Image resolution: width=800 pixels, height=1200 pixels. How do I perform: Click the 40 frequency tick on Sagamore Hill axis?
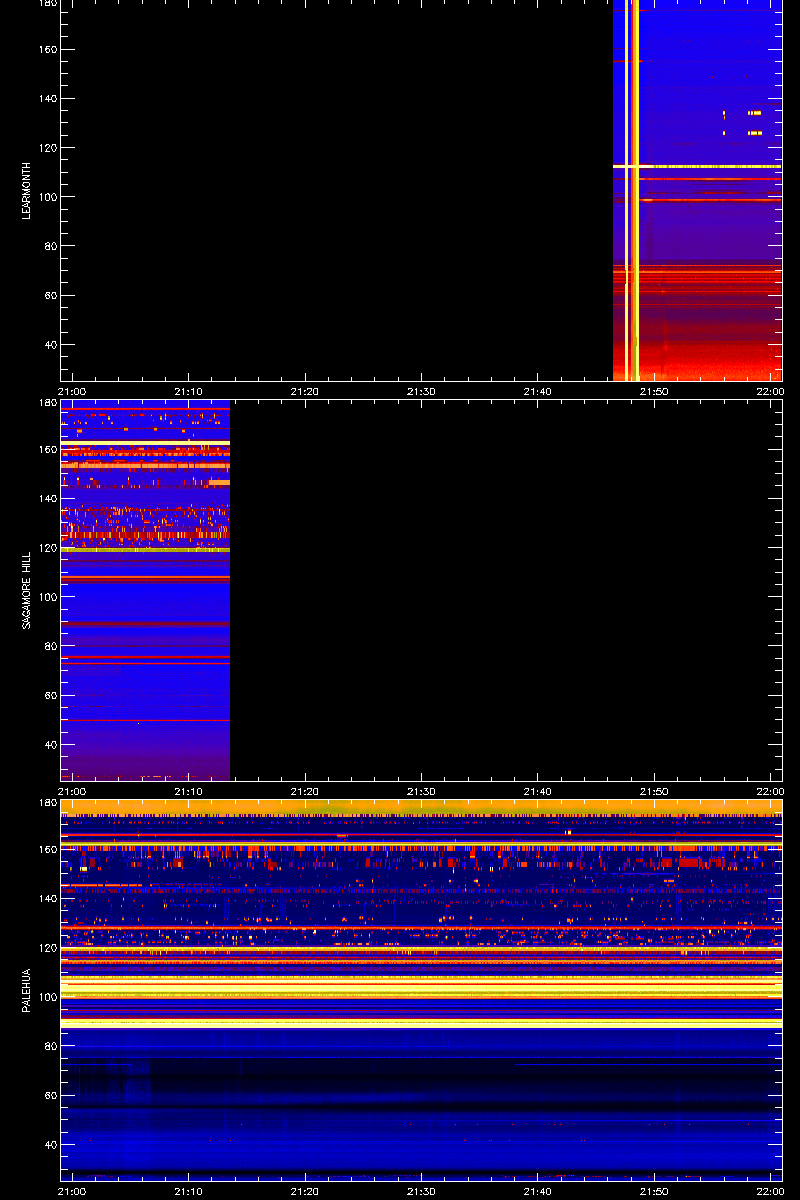(52, 745)
